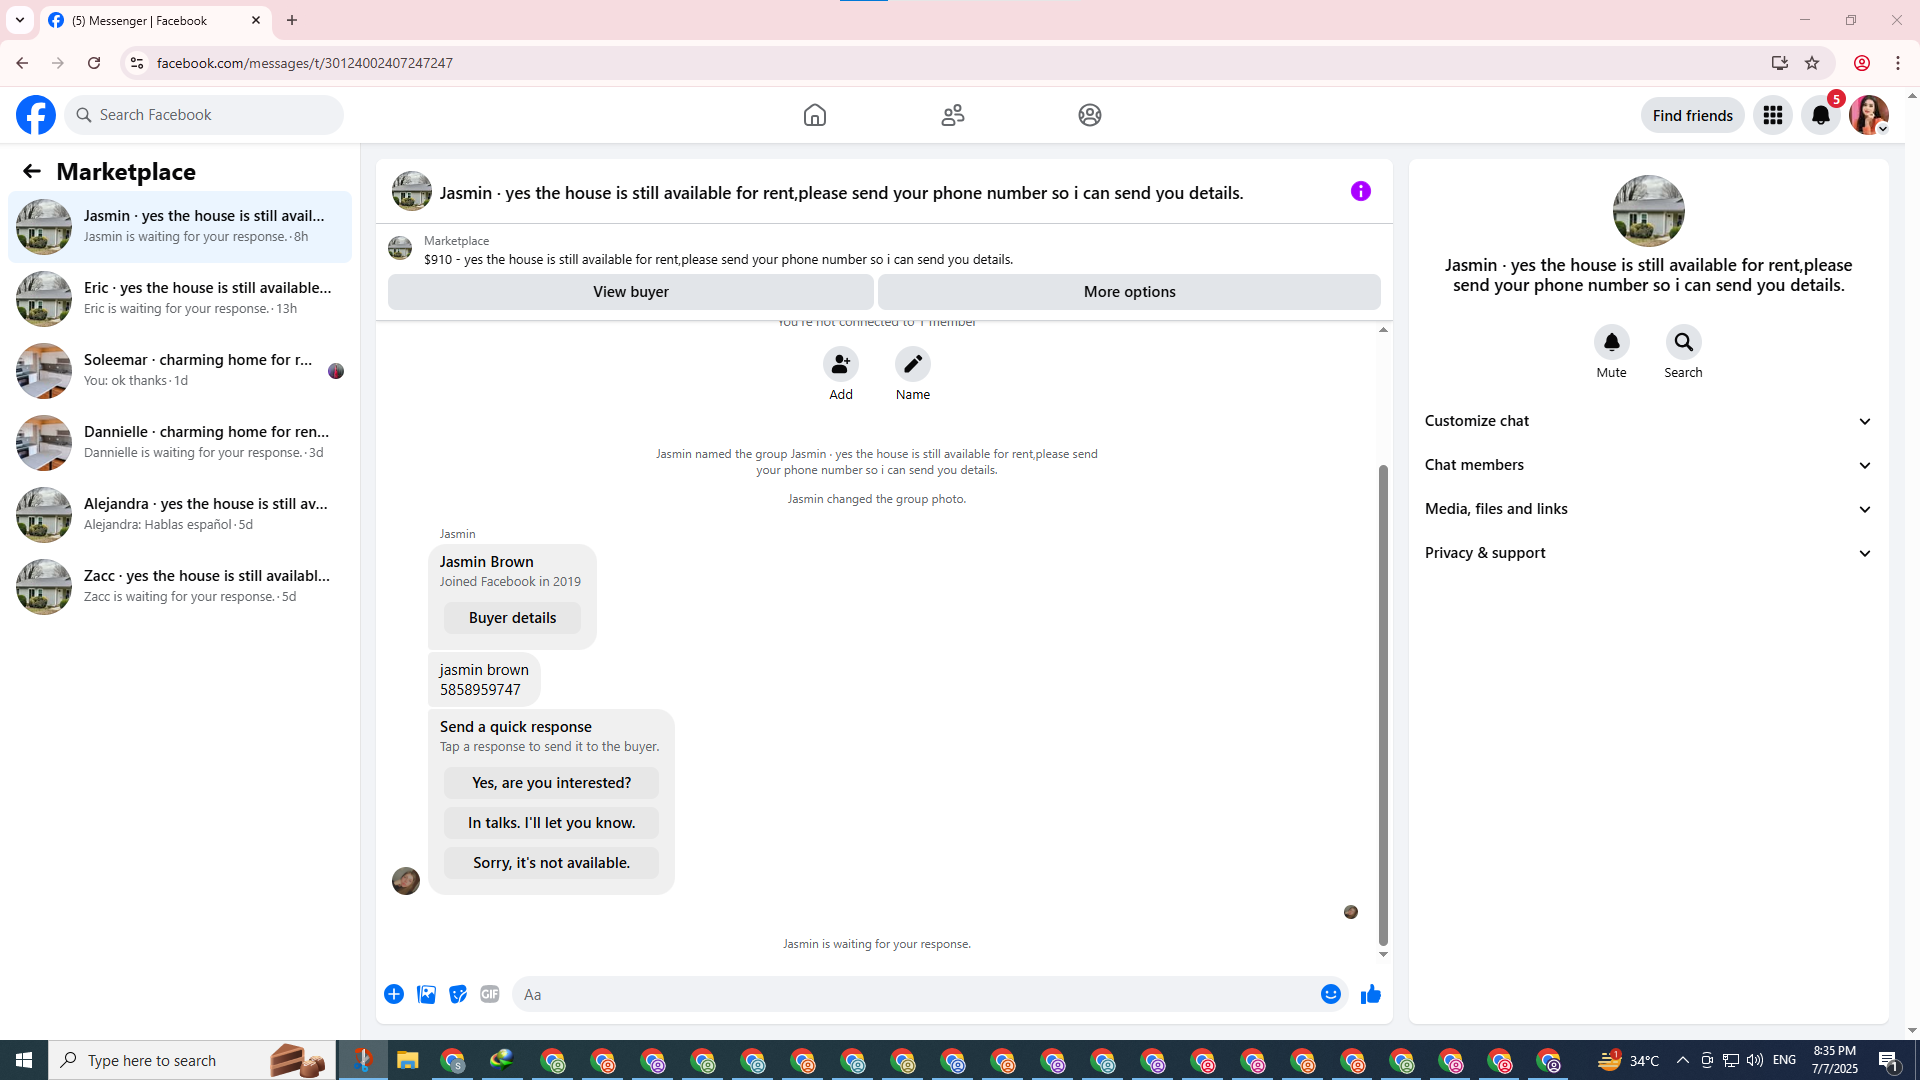Open the emoji picker in message box
Viewport: 1920px width, 1080px height.
[x=1330, y=994]
